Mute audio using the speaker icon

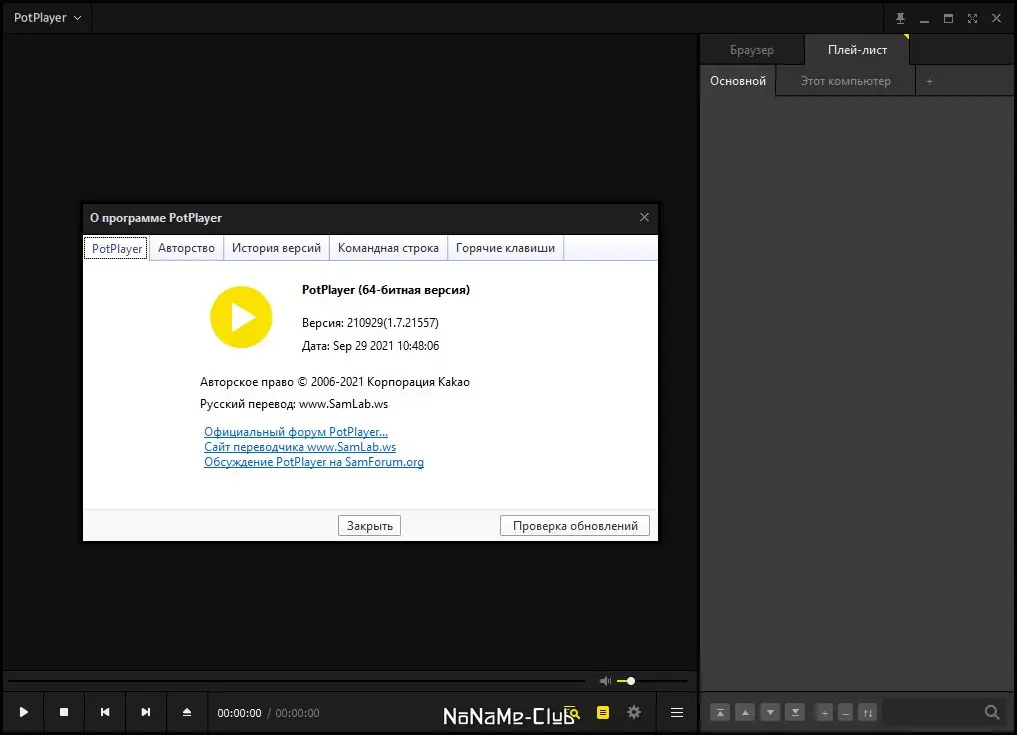click(x=605, y=681)
